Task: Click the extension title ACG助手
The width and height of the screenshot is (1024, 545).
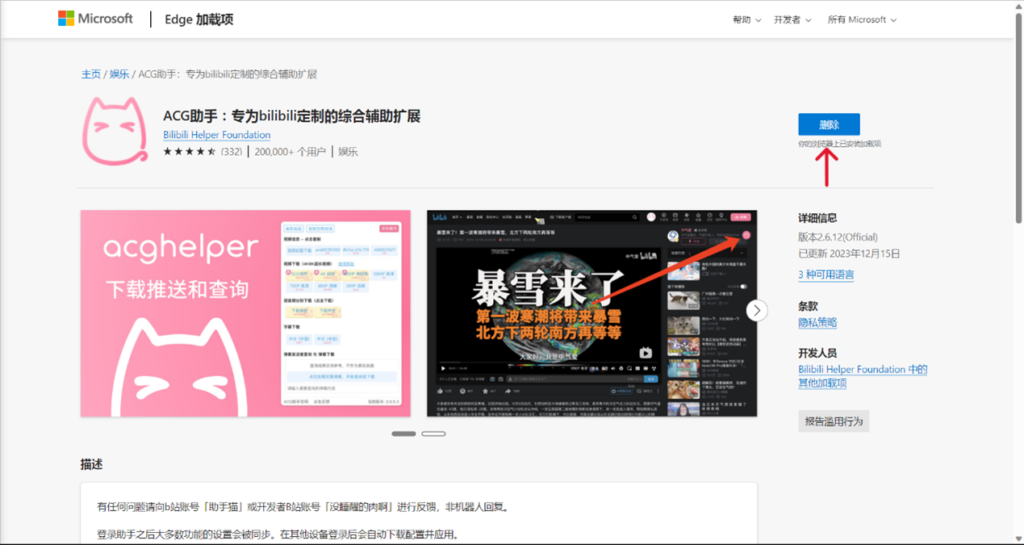Action: tap(292, 116)
